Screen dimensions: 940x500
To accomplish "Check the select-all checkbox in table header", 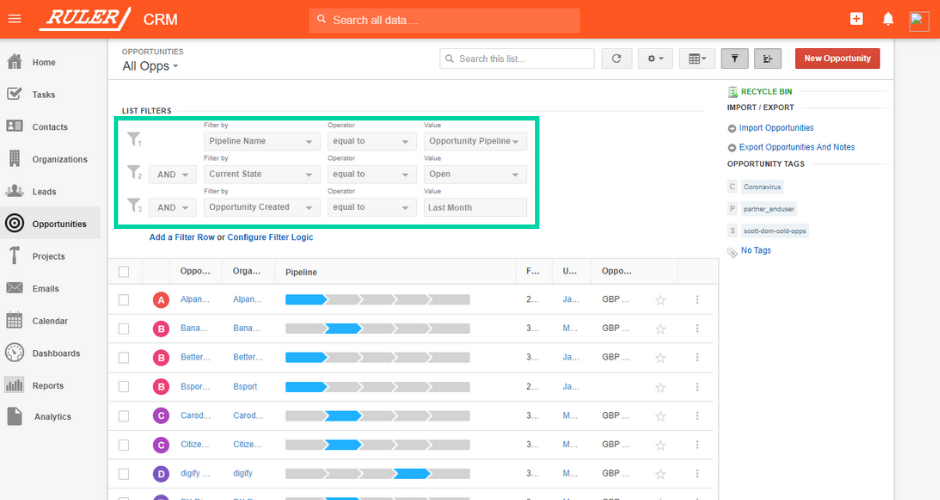I will tap(124, 271).
